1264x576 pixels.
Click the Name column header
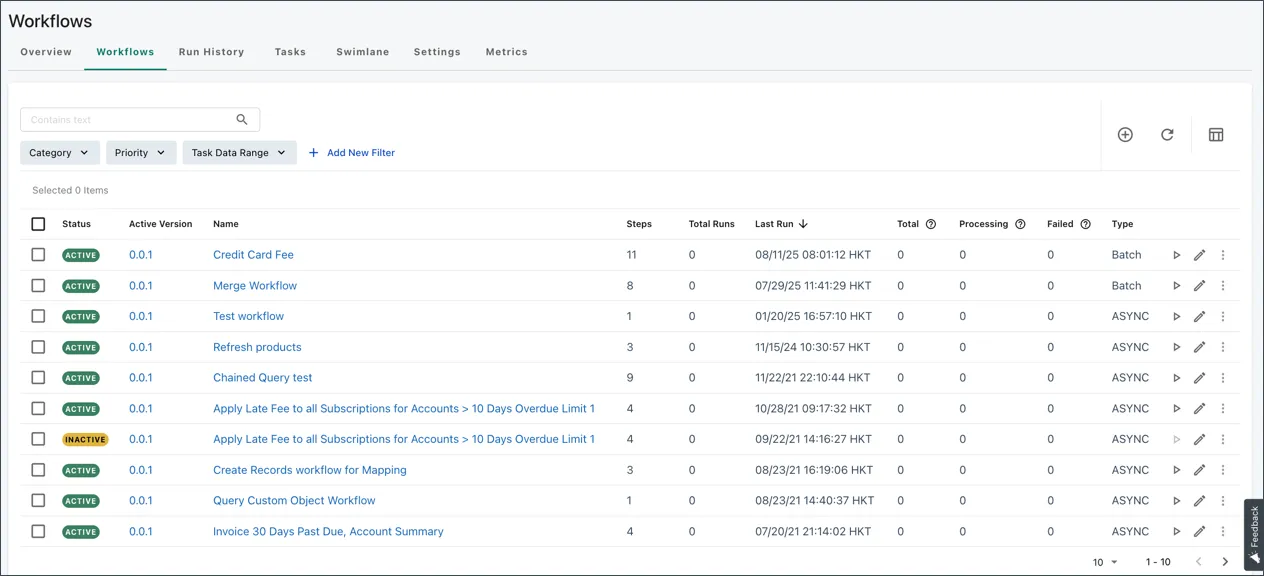226,224
